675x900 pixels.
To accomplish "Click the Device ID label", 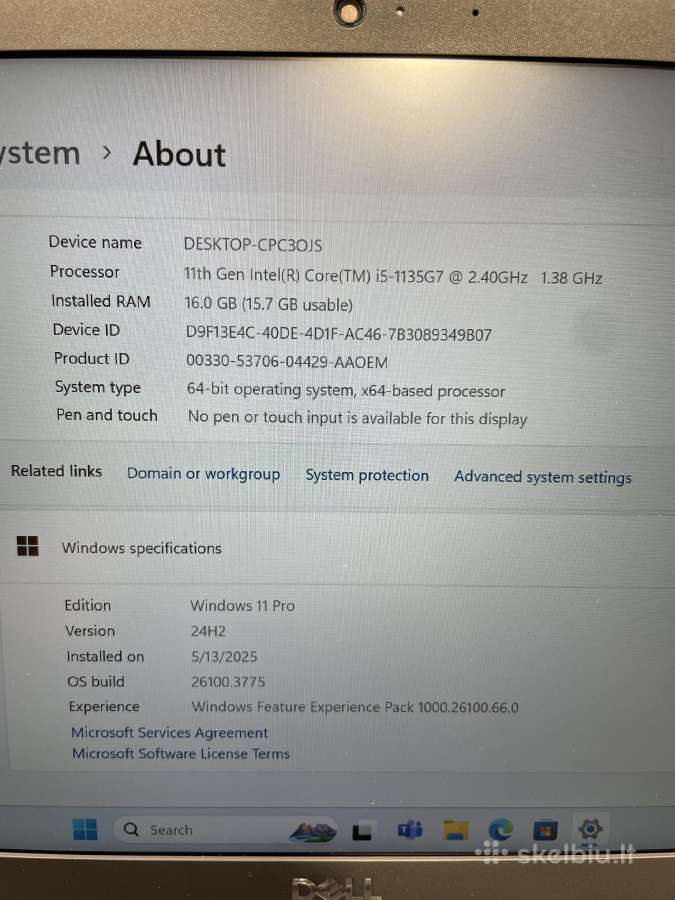I will pyautogui.click(x=86, y=329).
